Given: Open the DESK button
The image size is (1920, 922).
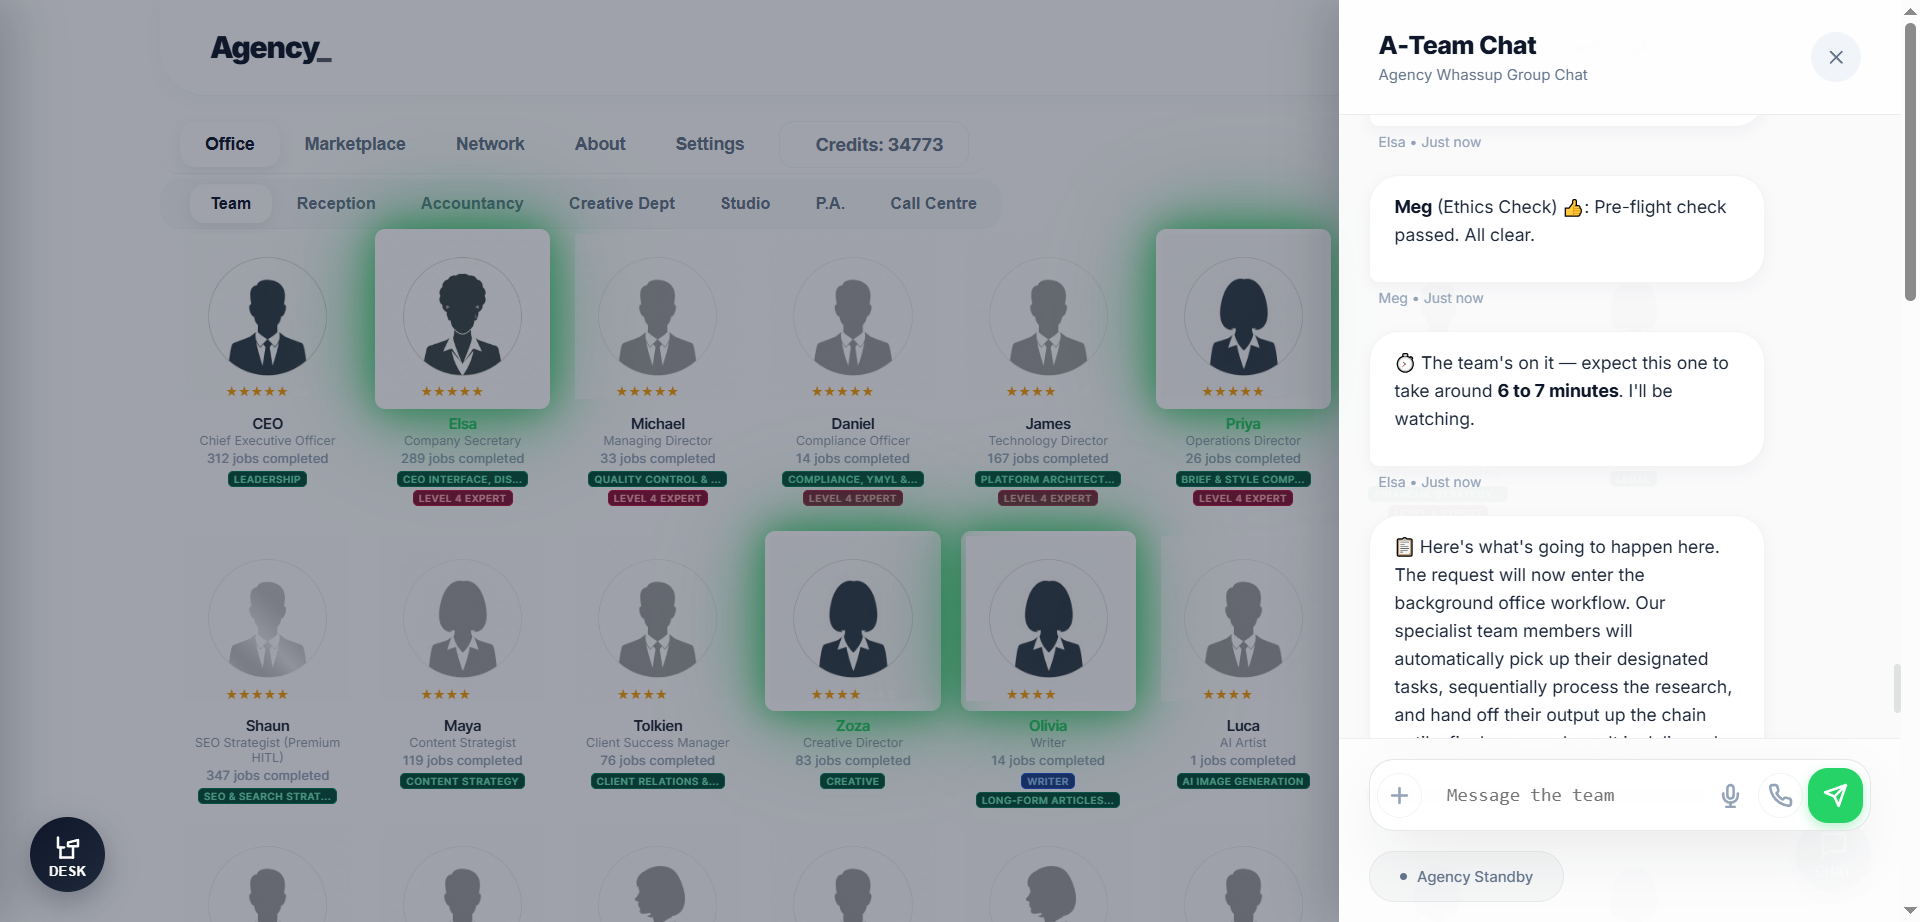Looking at the screenshot, I should pos(67,855).
